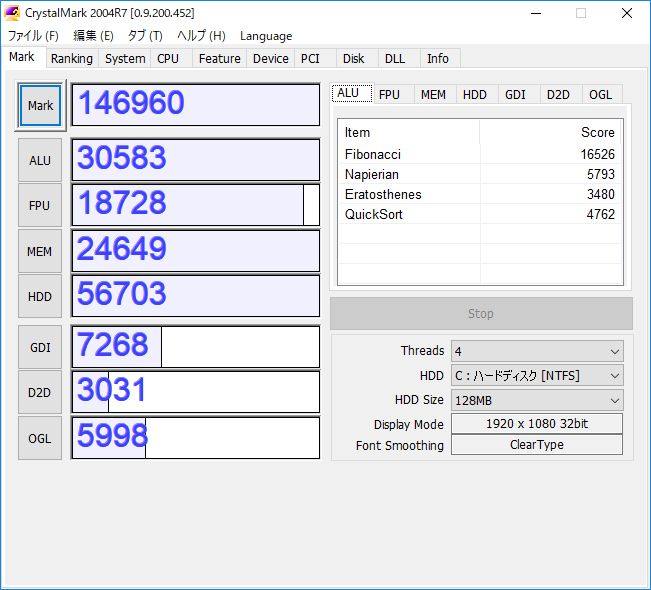This screenshot has width=651, height=590.
Task: Select the Device tab
Action: click(271, 59)
